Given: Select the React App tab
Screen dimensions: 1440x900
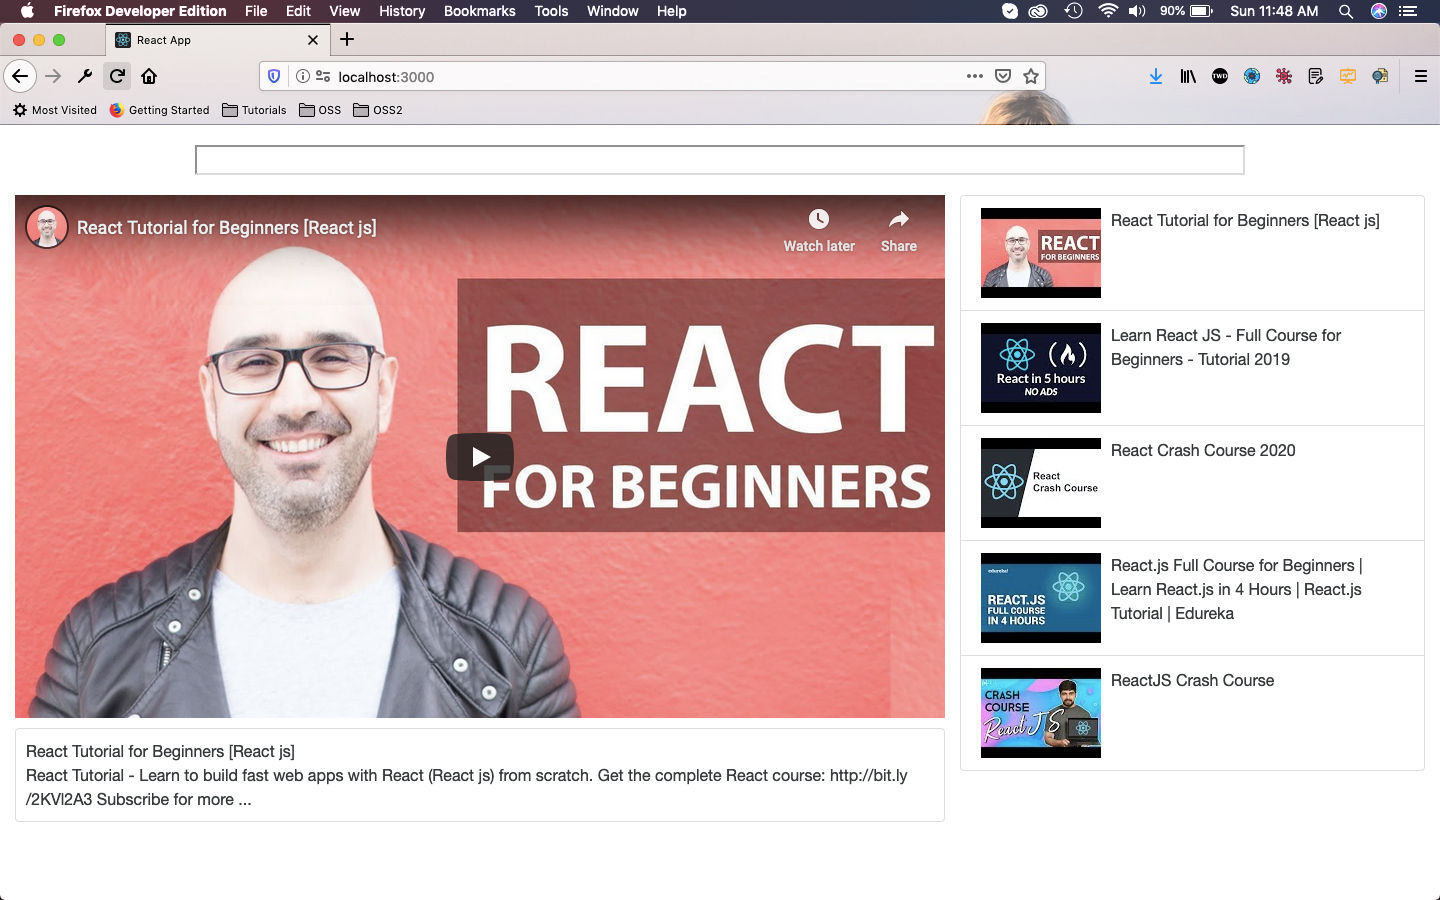Looking at the screenshot, I should point(217,40).
